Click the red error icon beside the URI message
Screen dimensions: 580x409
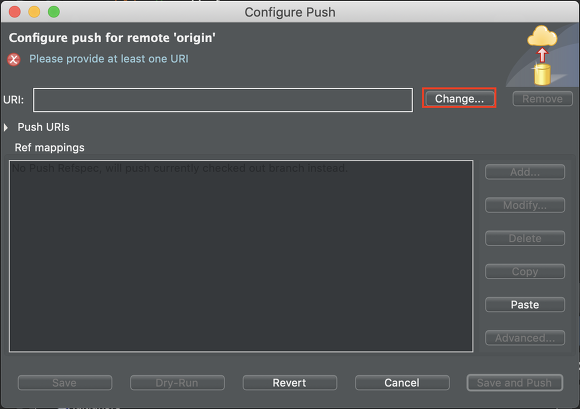pyautogui.click(x=14, y=59)
